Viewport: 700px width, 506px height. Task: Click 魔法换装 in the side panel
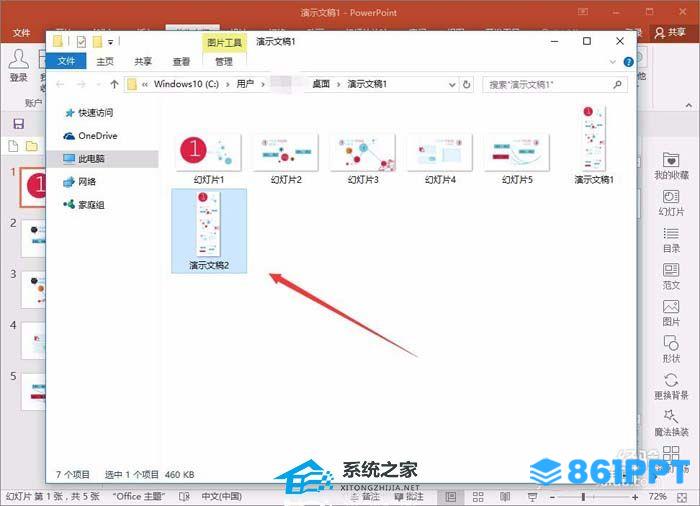click(x=671, y=423)
